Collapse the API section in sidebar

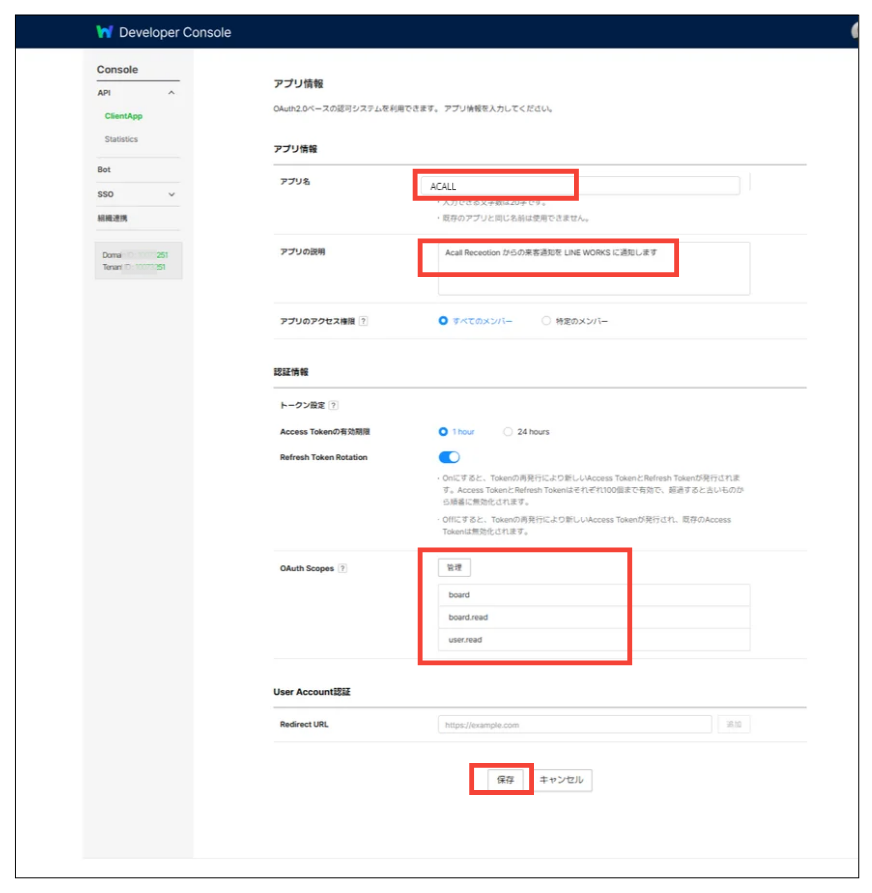171,93
